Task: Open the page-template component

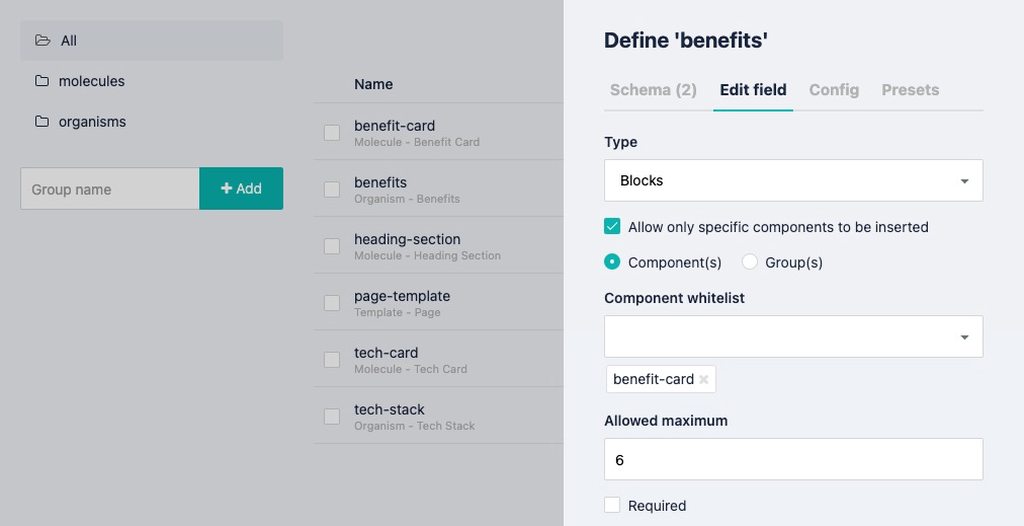Action: [402, 296]
